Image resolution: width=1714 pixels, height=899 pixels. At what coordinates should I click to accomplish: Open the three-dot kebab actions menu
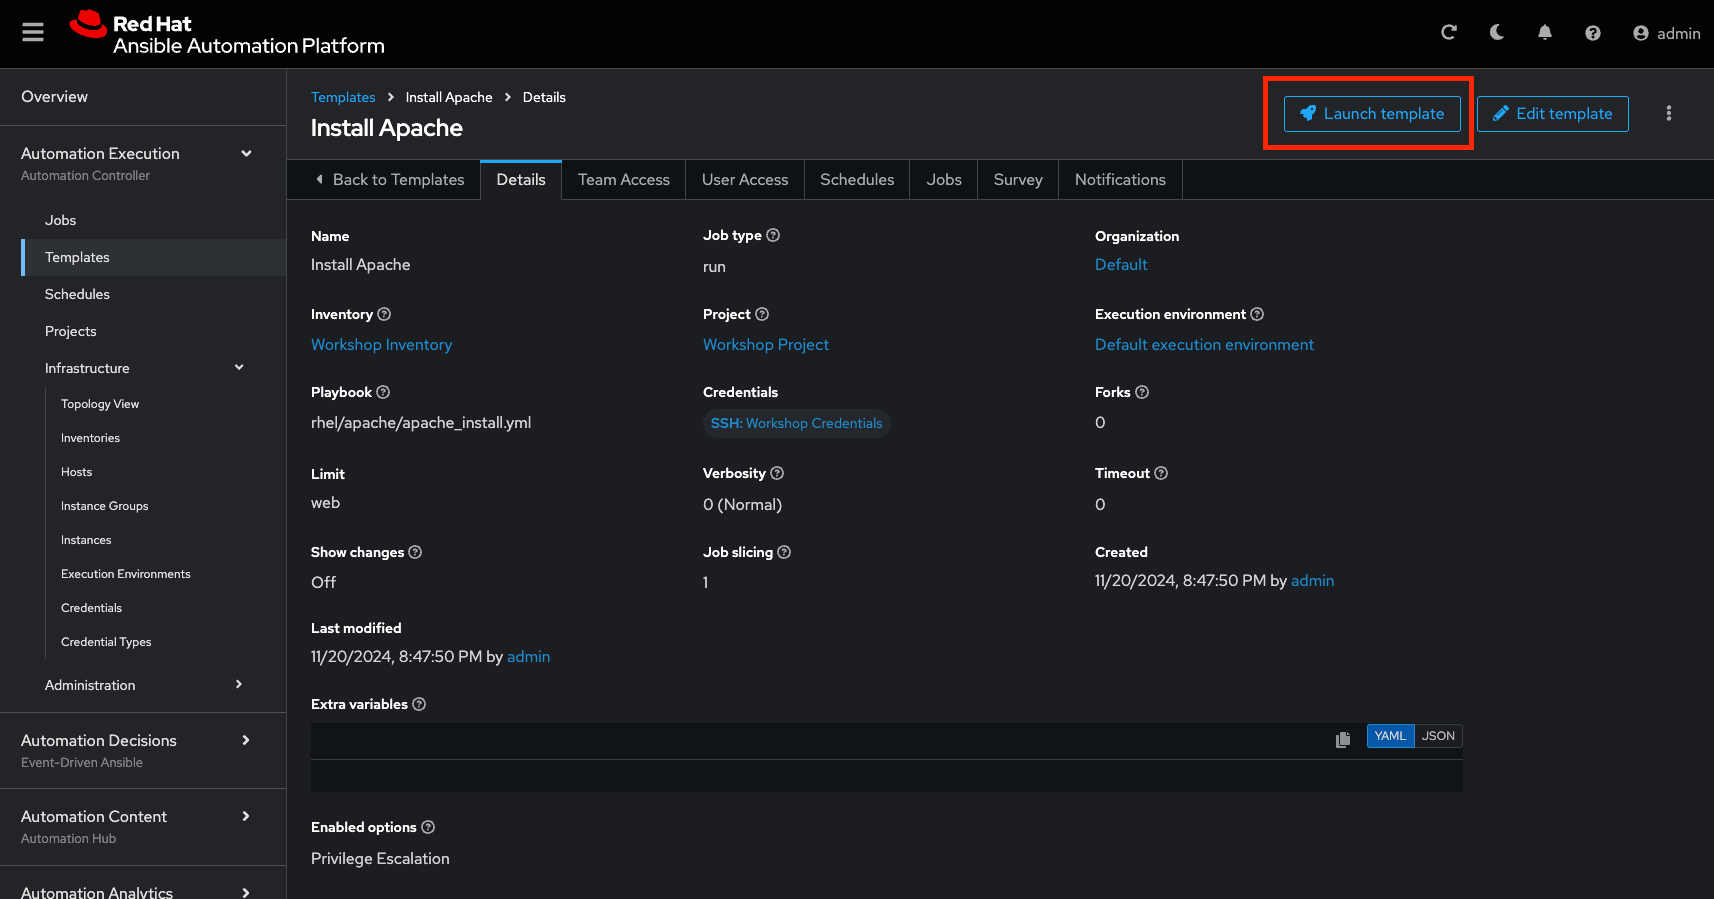1668,114
